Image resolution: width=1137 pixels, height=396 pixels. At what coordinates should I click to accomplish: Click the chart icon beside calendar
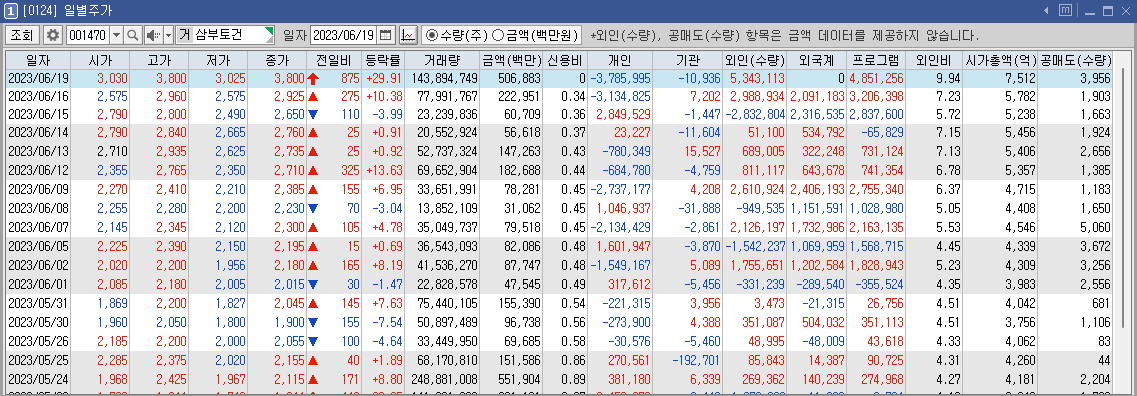tap(408, 35)
